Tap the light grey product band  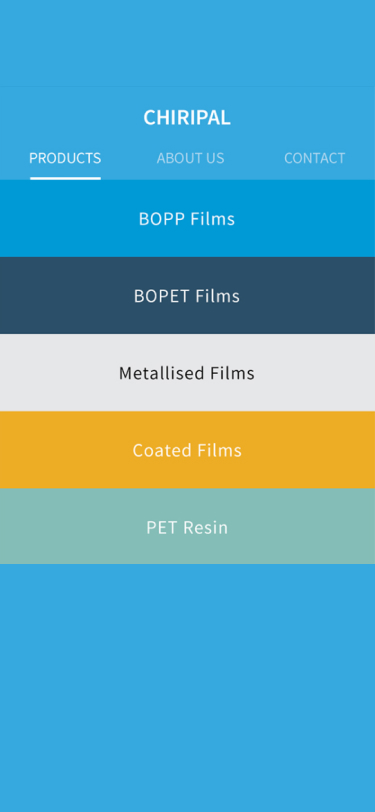[188, 373]
